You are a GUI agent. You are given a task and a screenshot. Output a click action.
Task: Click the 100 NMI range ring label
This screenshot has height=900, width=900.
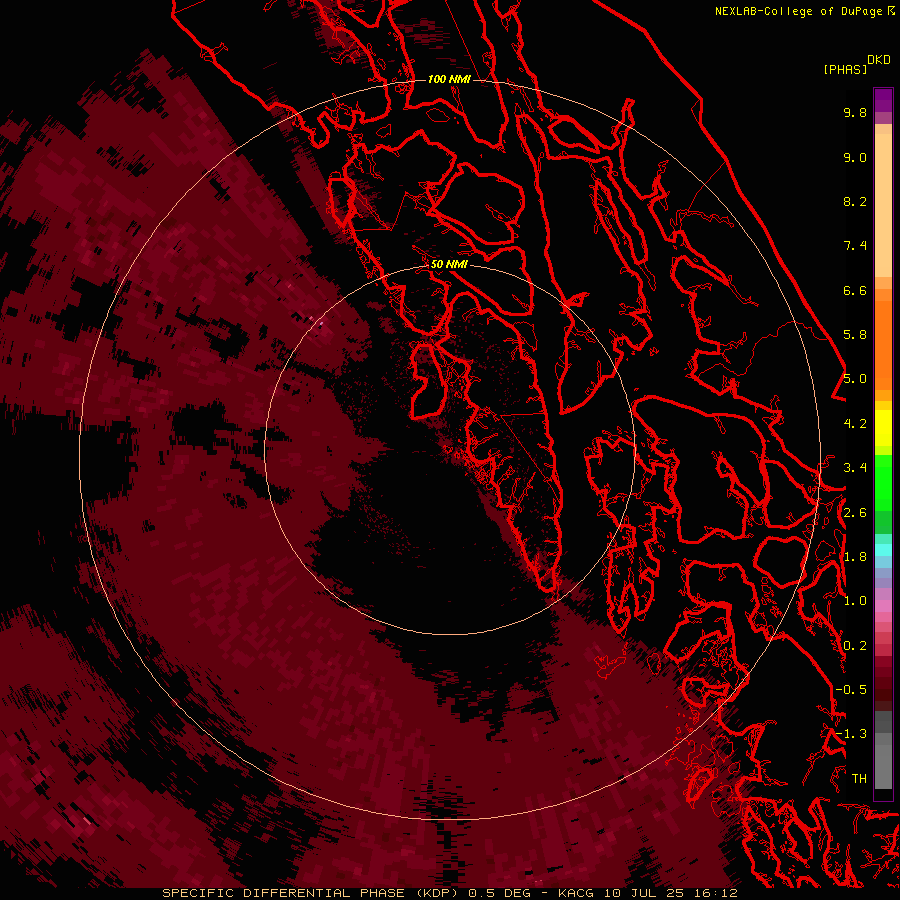click(x=449, y=79)
